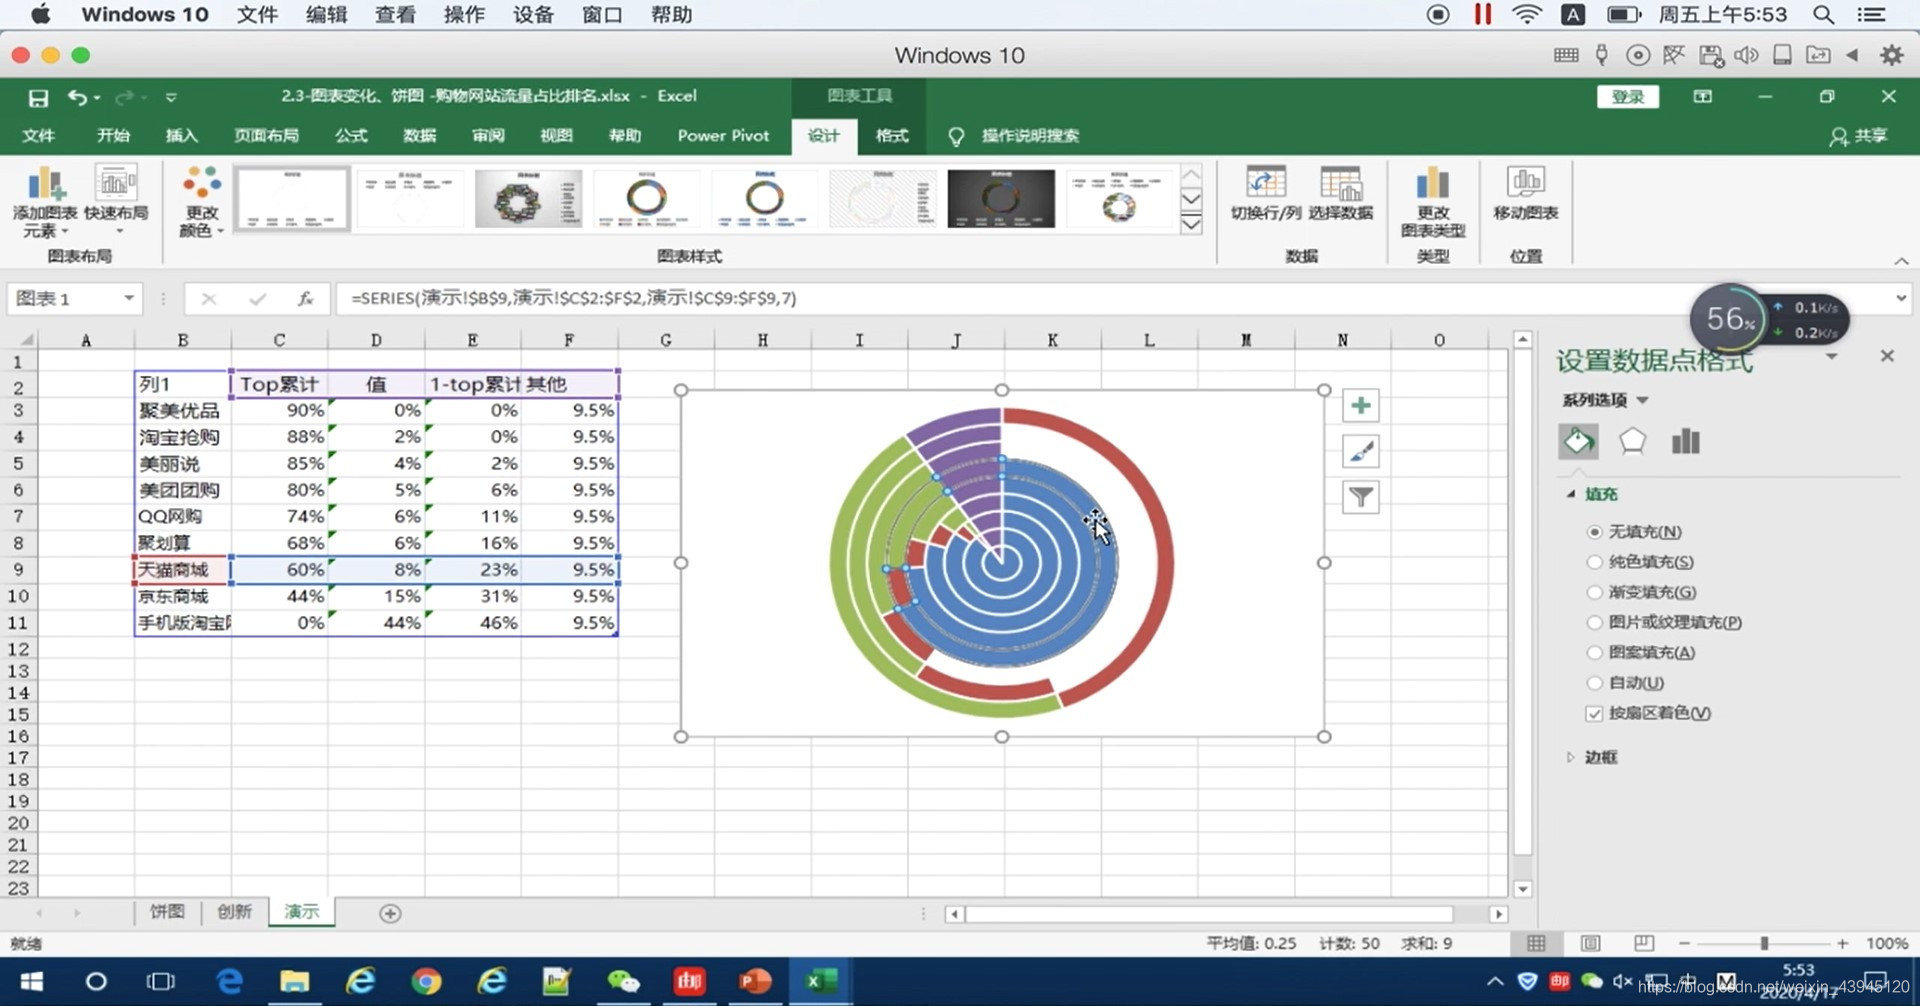Click the Insert Function fx icon
1920x1006 pixels.
click(305, 298)
